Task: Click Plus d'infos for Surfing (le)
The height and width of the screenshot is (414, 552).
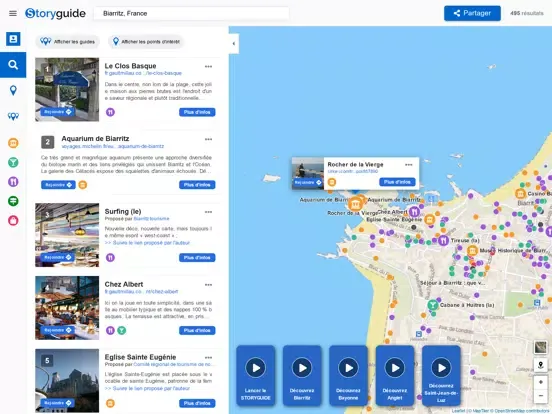Action: click(197, 258)
